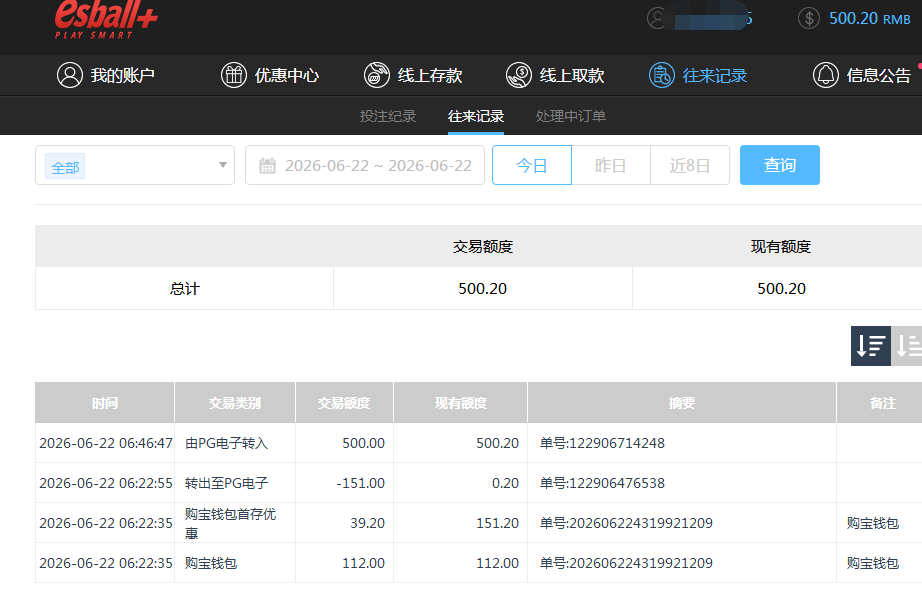Select the grey ascending sort icon

tap(907, 346)
